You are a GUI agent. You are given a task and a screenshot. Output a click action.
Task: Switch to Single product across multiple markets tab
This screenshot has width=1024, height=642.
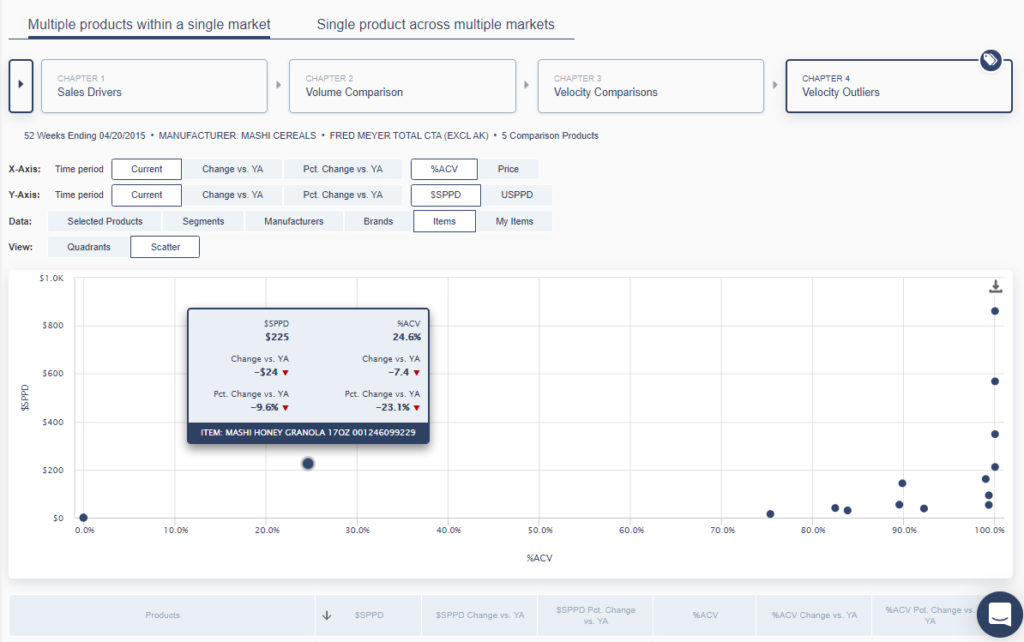(436, 25)
